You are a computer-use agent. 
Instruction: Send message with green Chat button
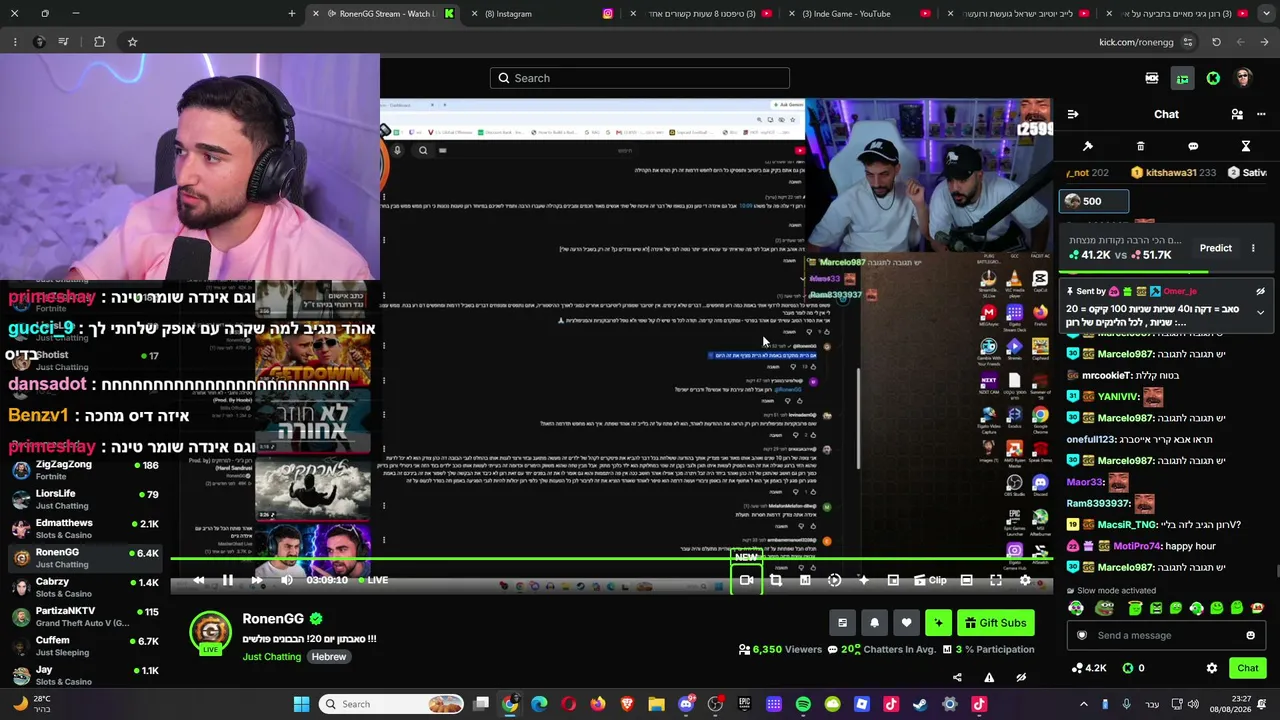[x=1248, y=668]
